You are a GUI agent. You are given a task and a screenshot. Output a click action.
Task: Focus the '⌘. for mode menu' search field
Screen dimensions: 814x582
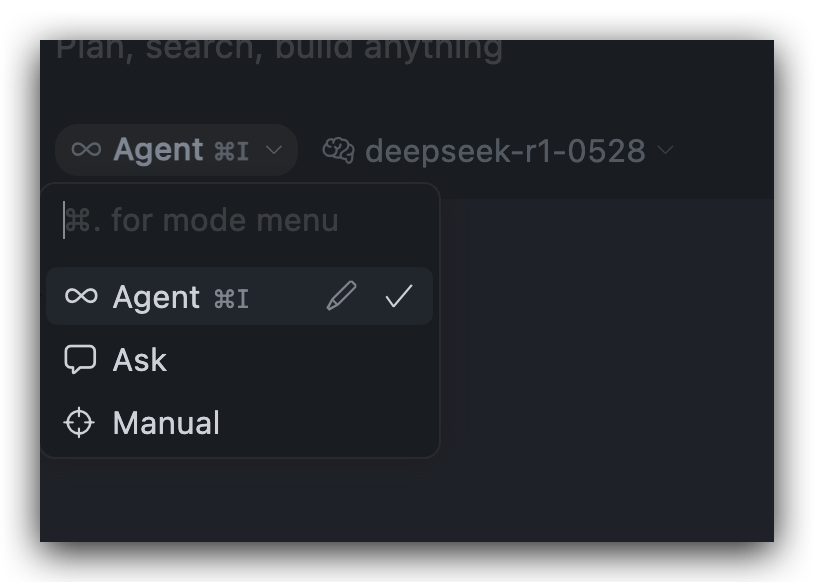(x=240, y=220)
